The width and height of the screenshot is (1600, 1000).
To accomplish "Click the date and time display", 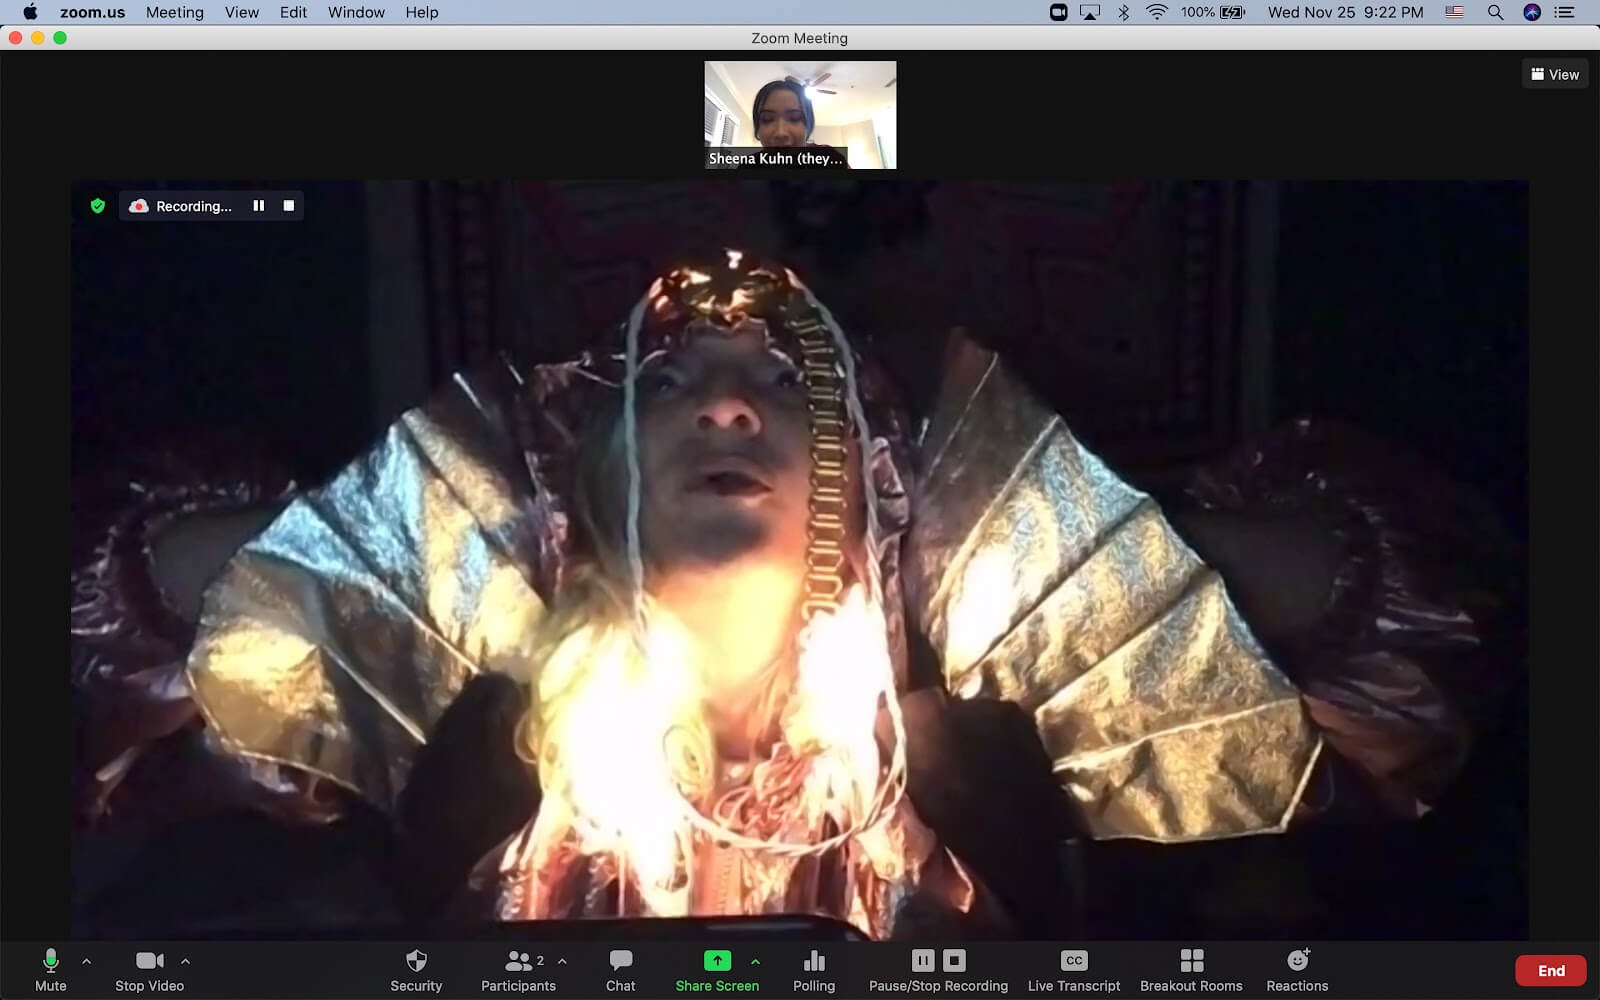I will click(1346, 12).
